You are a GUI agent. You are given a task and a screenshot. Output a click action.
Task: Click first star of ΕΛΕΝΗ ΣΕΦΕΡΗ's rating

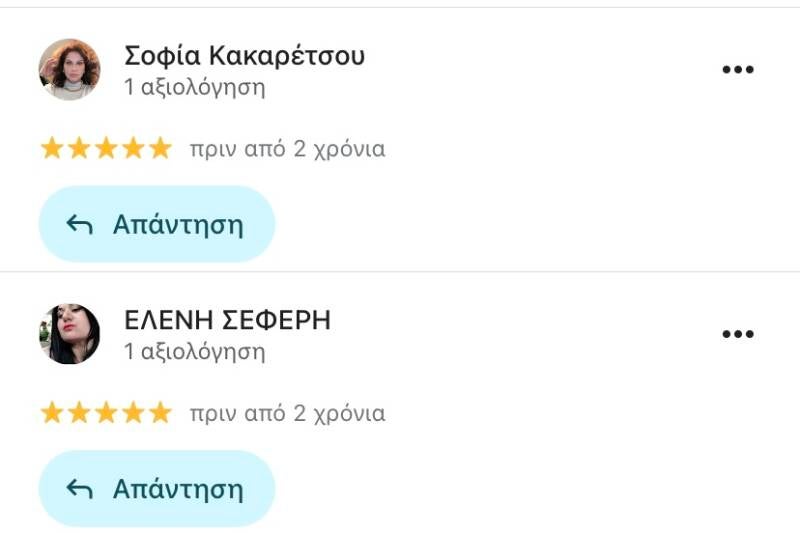coord(52,413)
